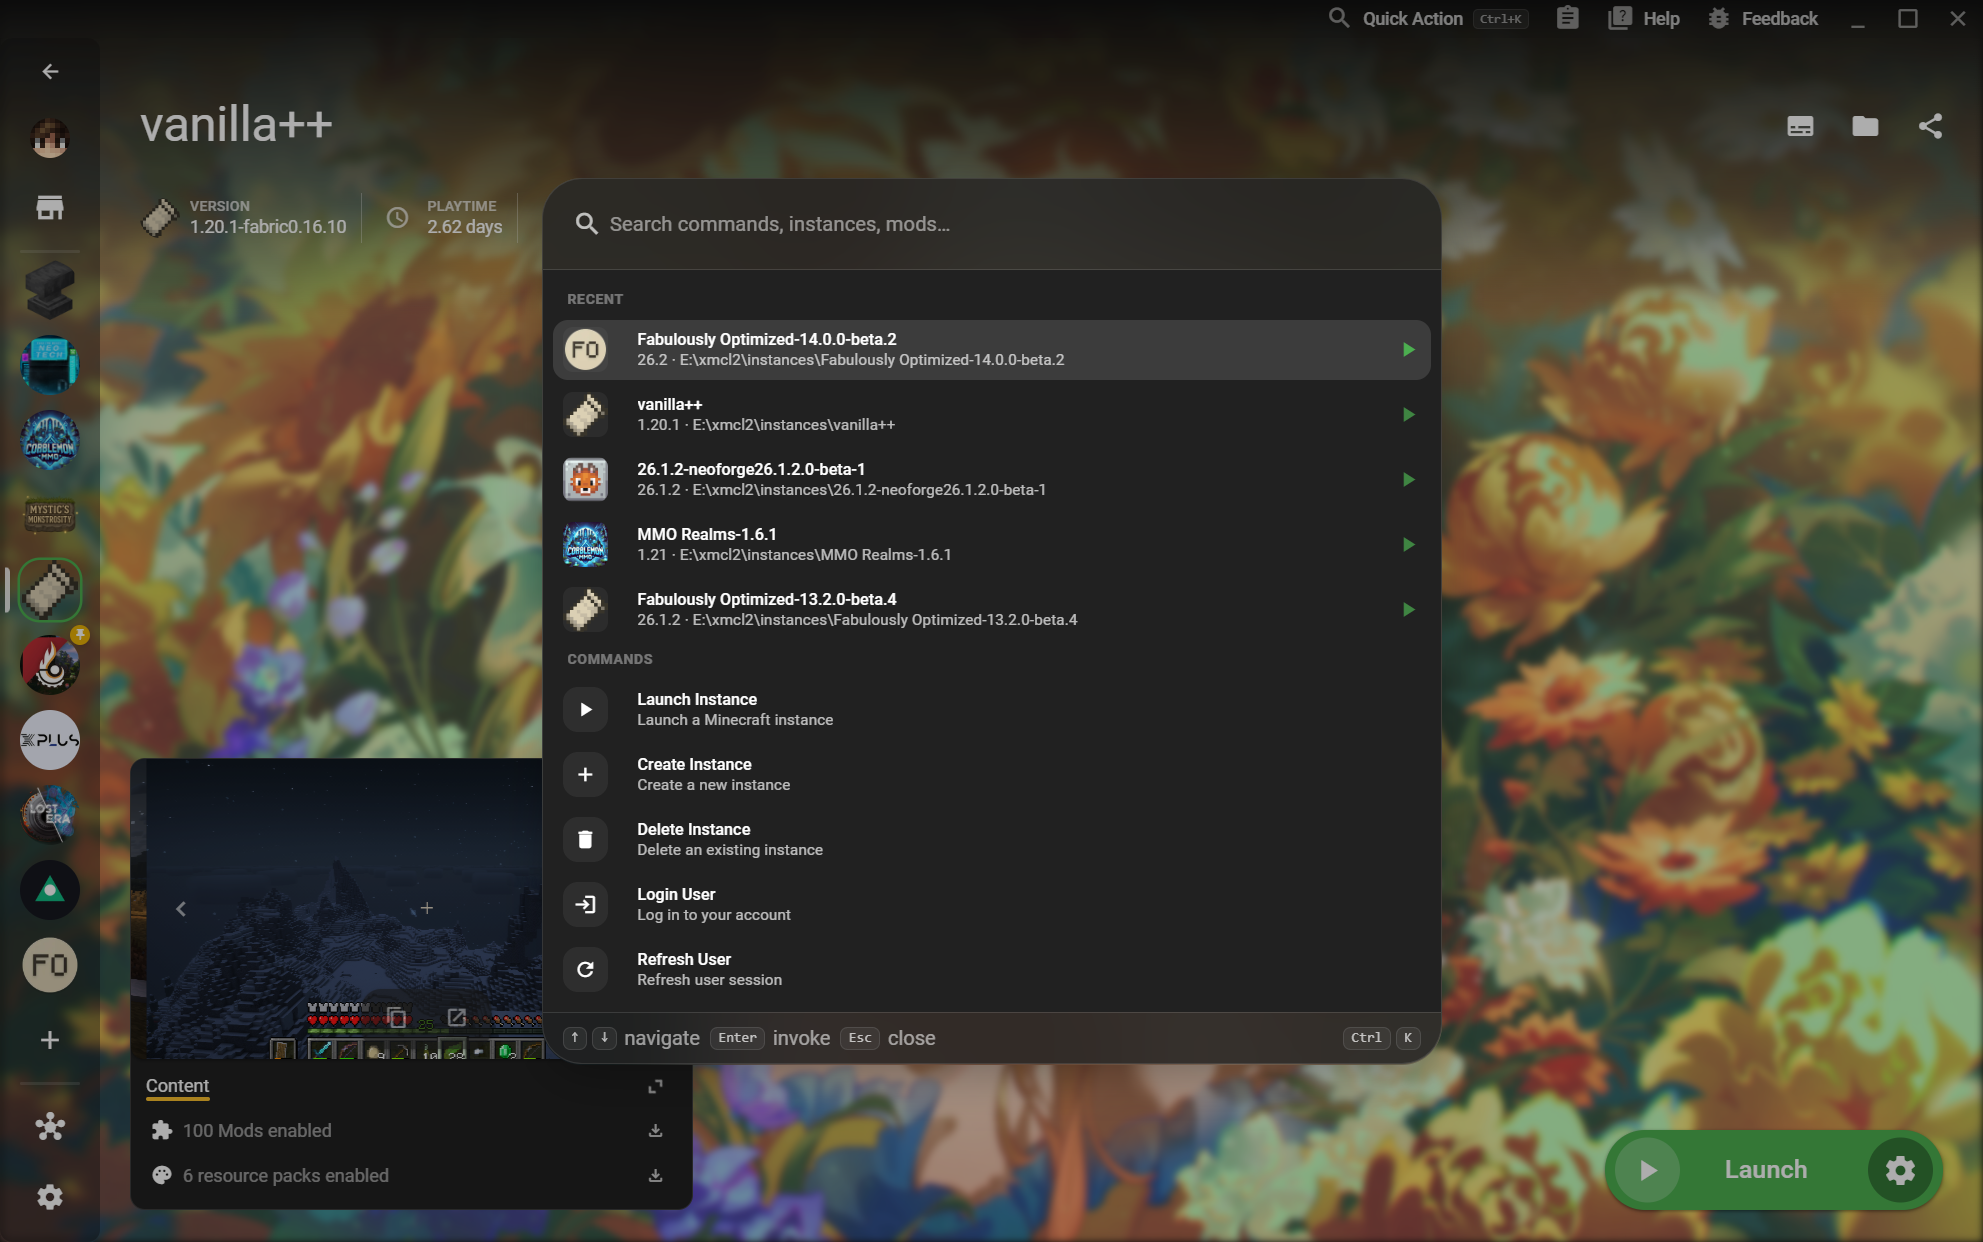Open the user avatar profile in sidebar

click(50, 138)
